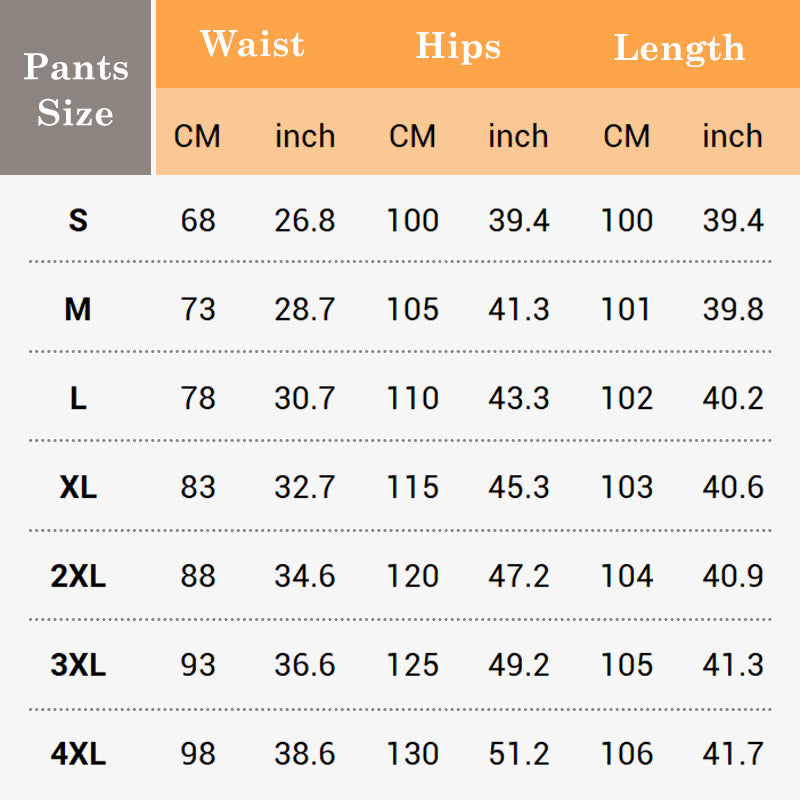
Task: Select the S size row label
Action: pyautogui.click(x=78, y=220)
